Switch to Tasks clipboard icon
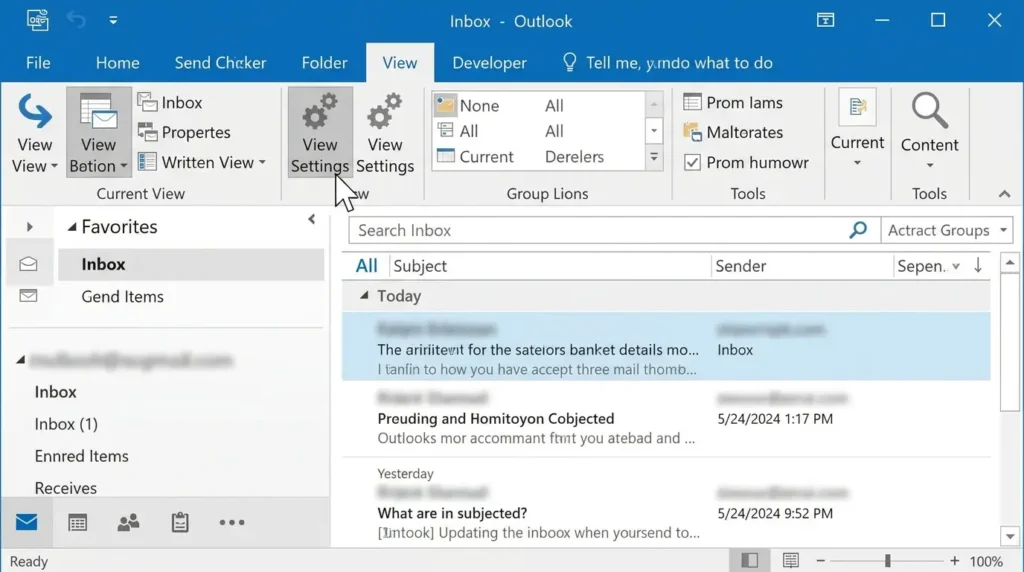 pyautogui.click(x=180, y=522)
